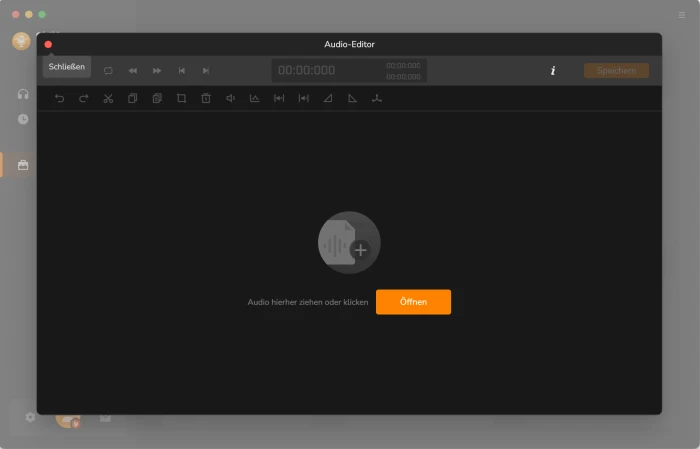Paste using the clipboard paste icon

click(157, 98)
